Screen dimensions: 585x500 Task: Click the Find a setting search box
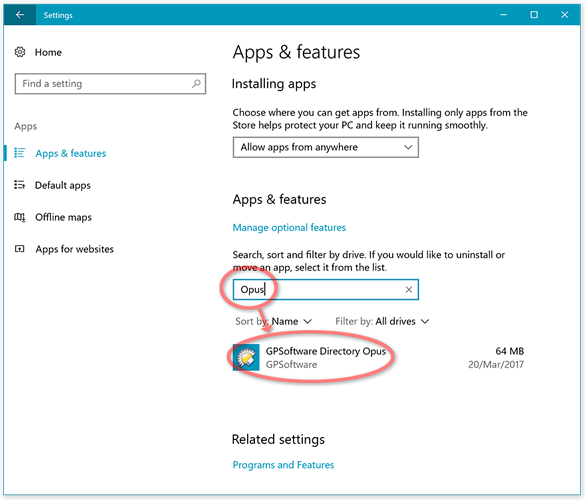coord(110,84)
